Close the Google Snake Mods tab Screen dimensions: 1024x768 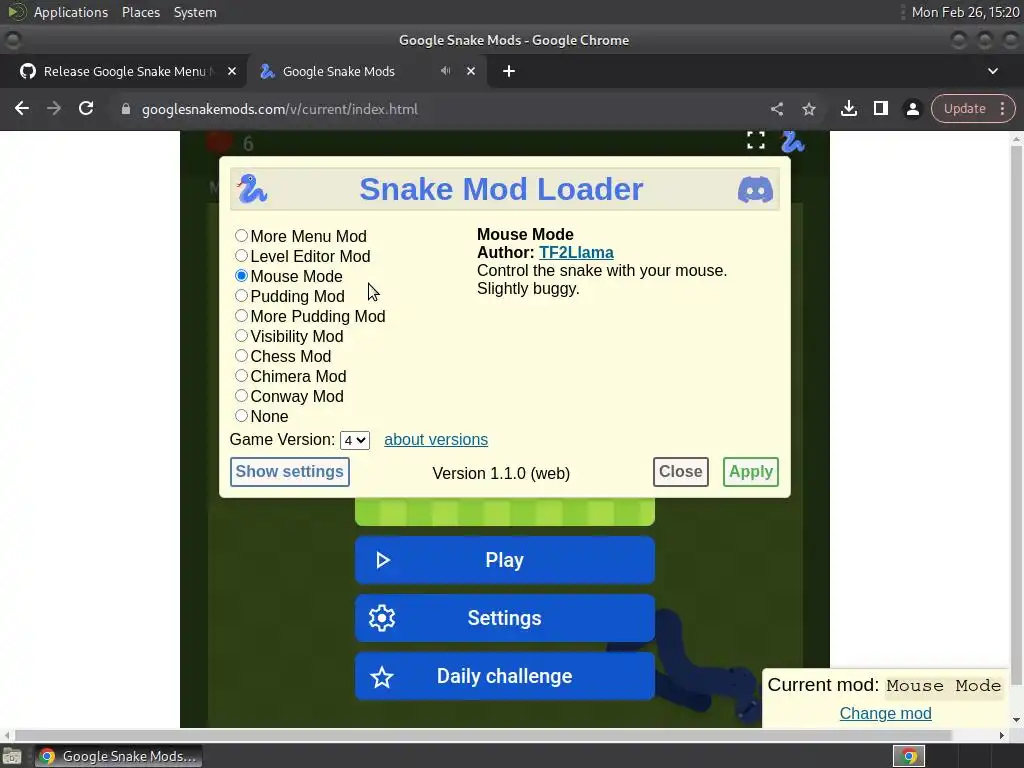tap(471, 71)
